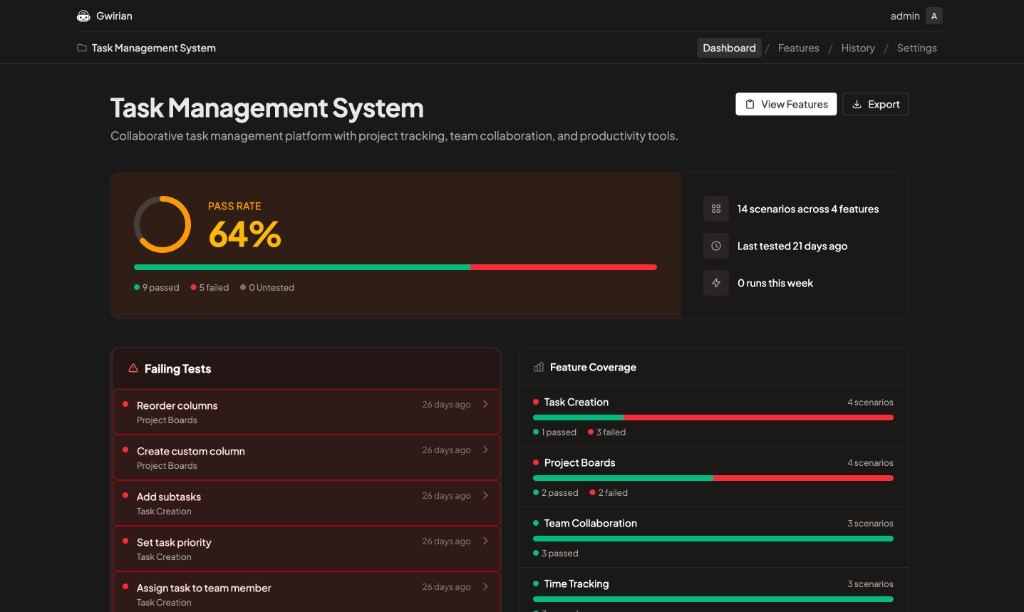Click the grid icon next to 14 scenarios
The image size is (1024, 612).
[x=715, y=209]
